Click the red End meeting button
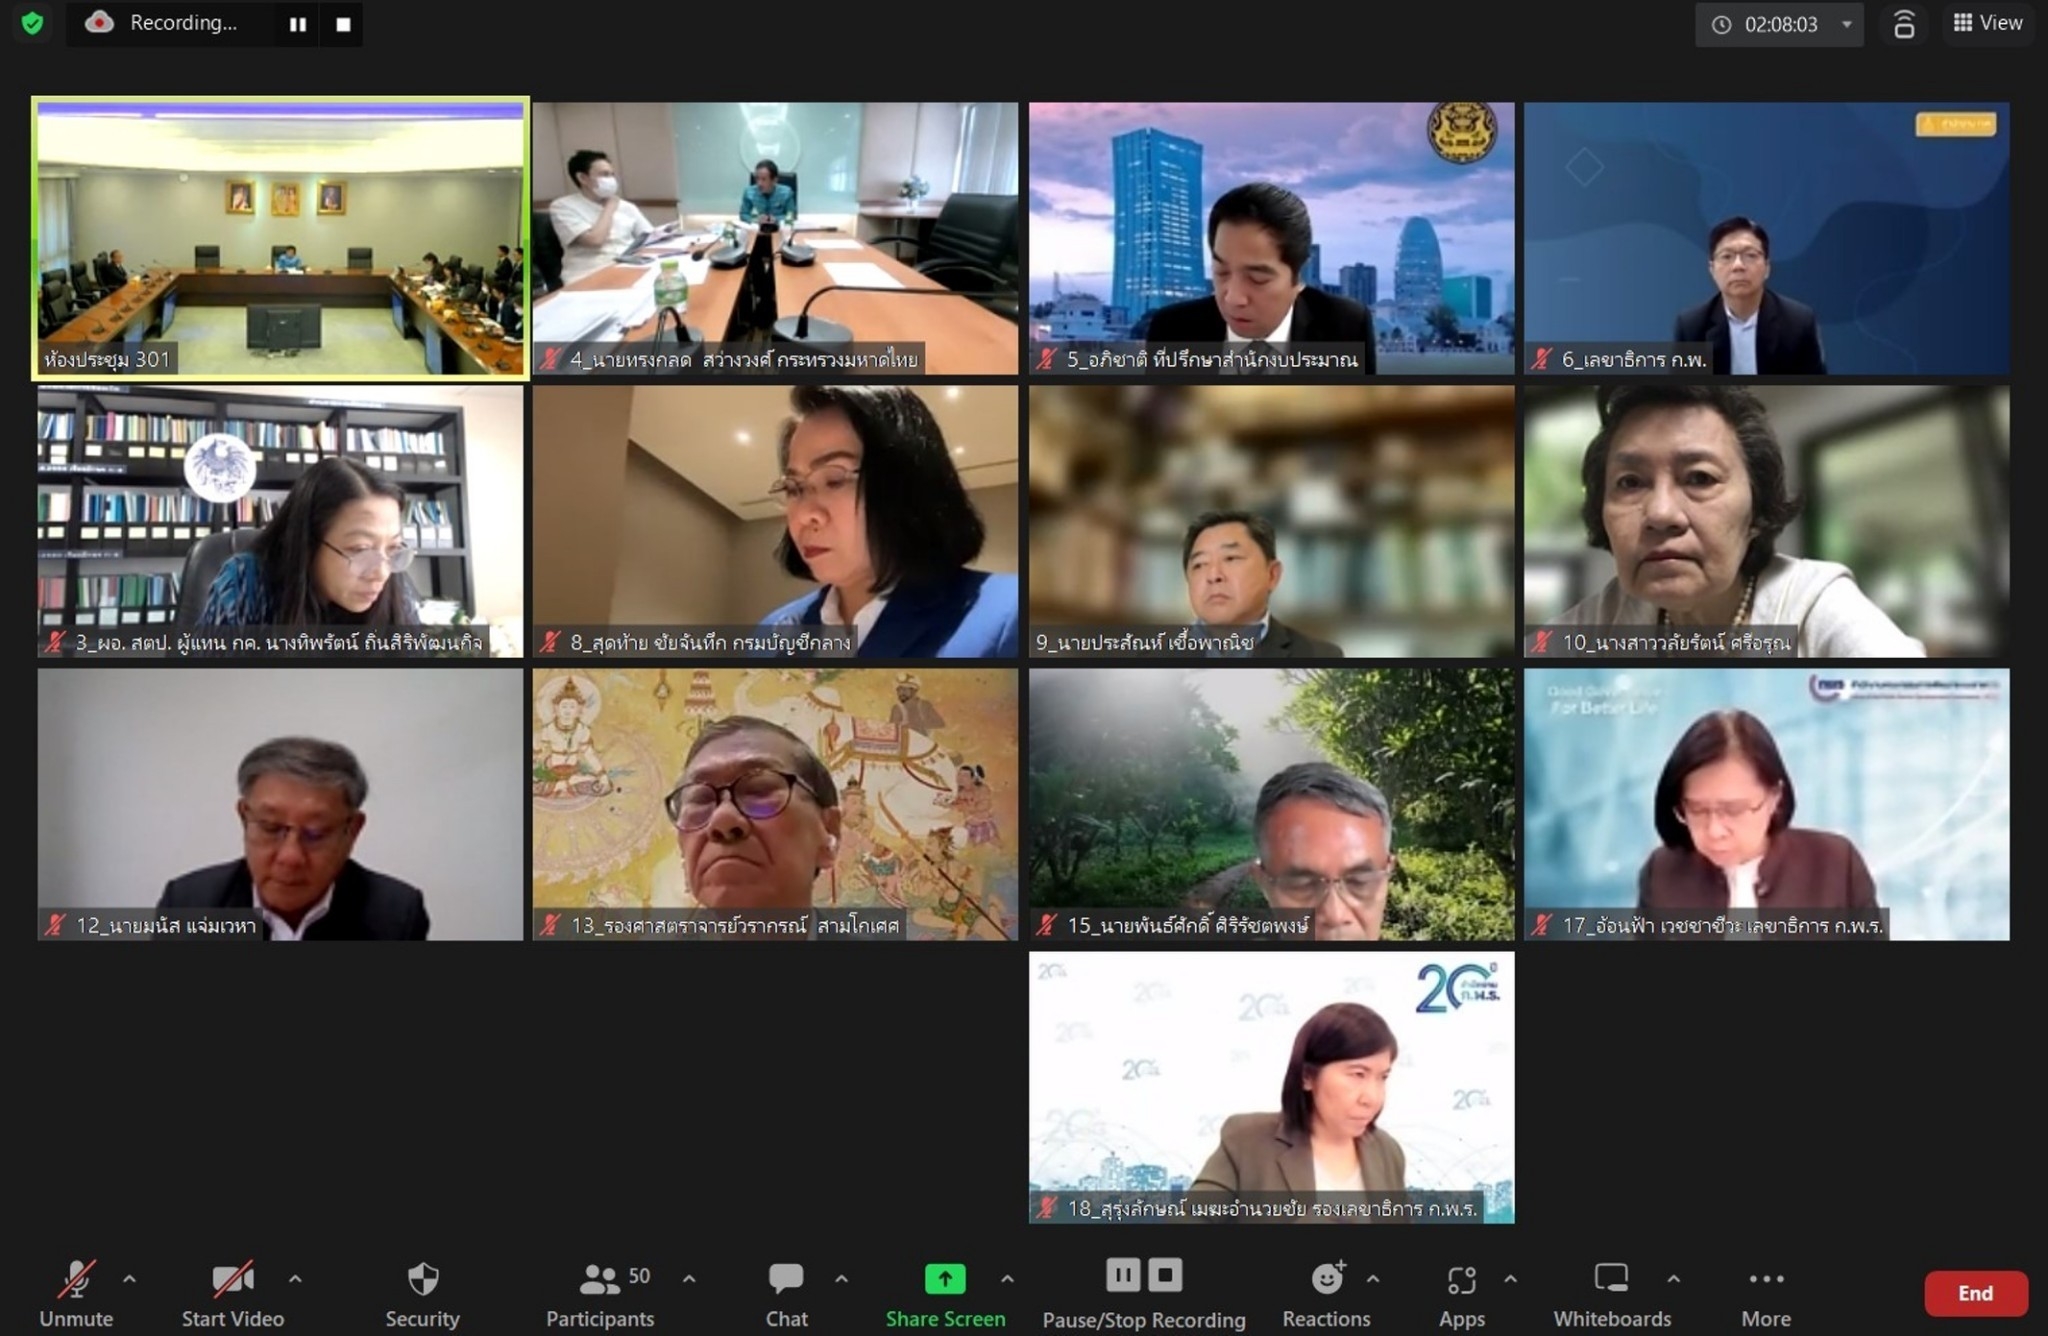This screenshot has width=2048, height=1336. pyautogui.click(x=1975, y=1293)
